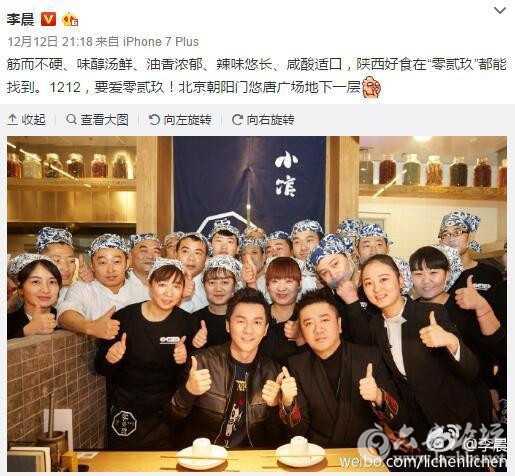This screenshot has height=476, width=515.
Task: Click the magnifier icon beside 查看大图
Action: [x=71, y=119]
